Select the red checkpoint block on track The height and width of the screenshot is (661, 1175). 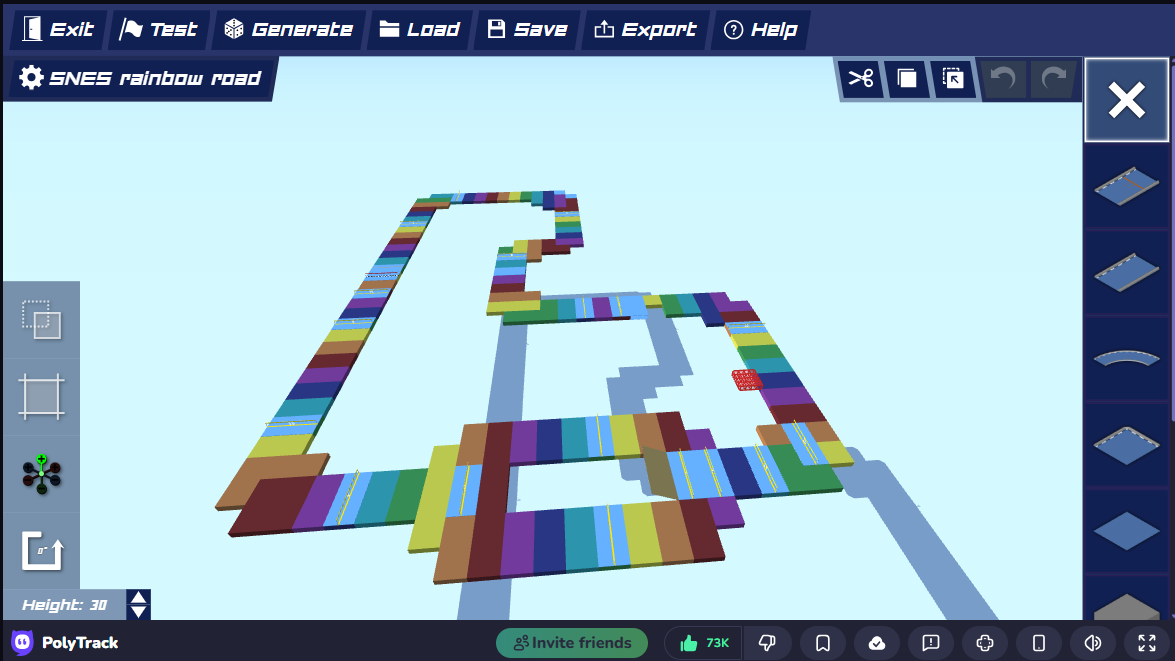pyautogui.click(x=746, y=380)
